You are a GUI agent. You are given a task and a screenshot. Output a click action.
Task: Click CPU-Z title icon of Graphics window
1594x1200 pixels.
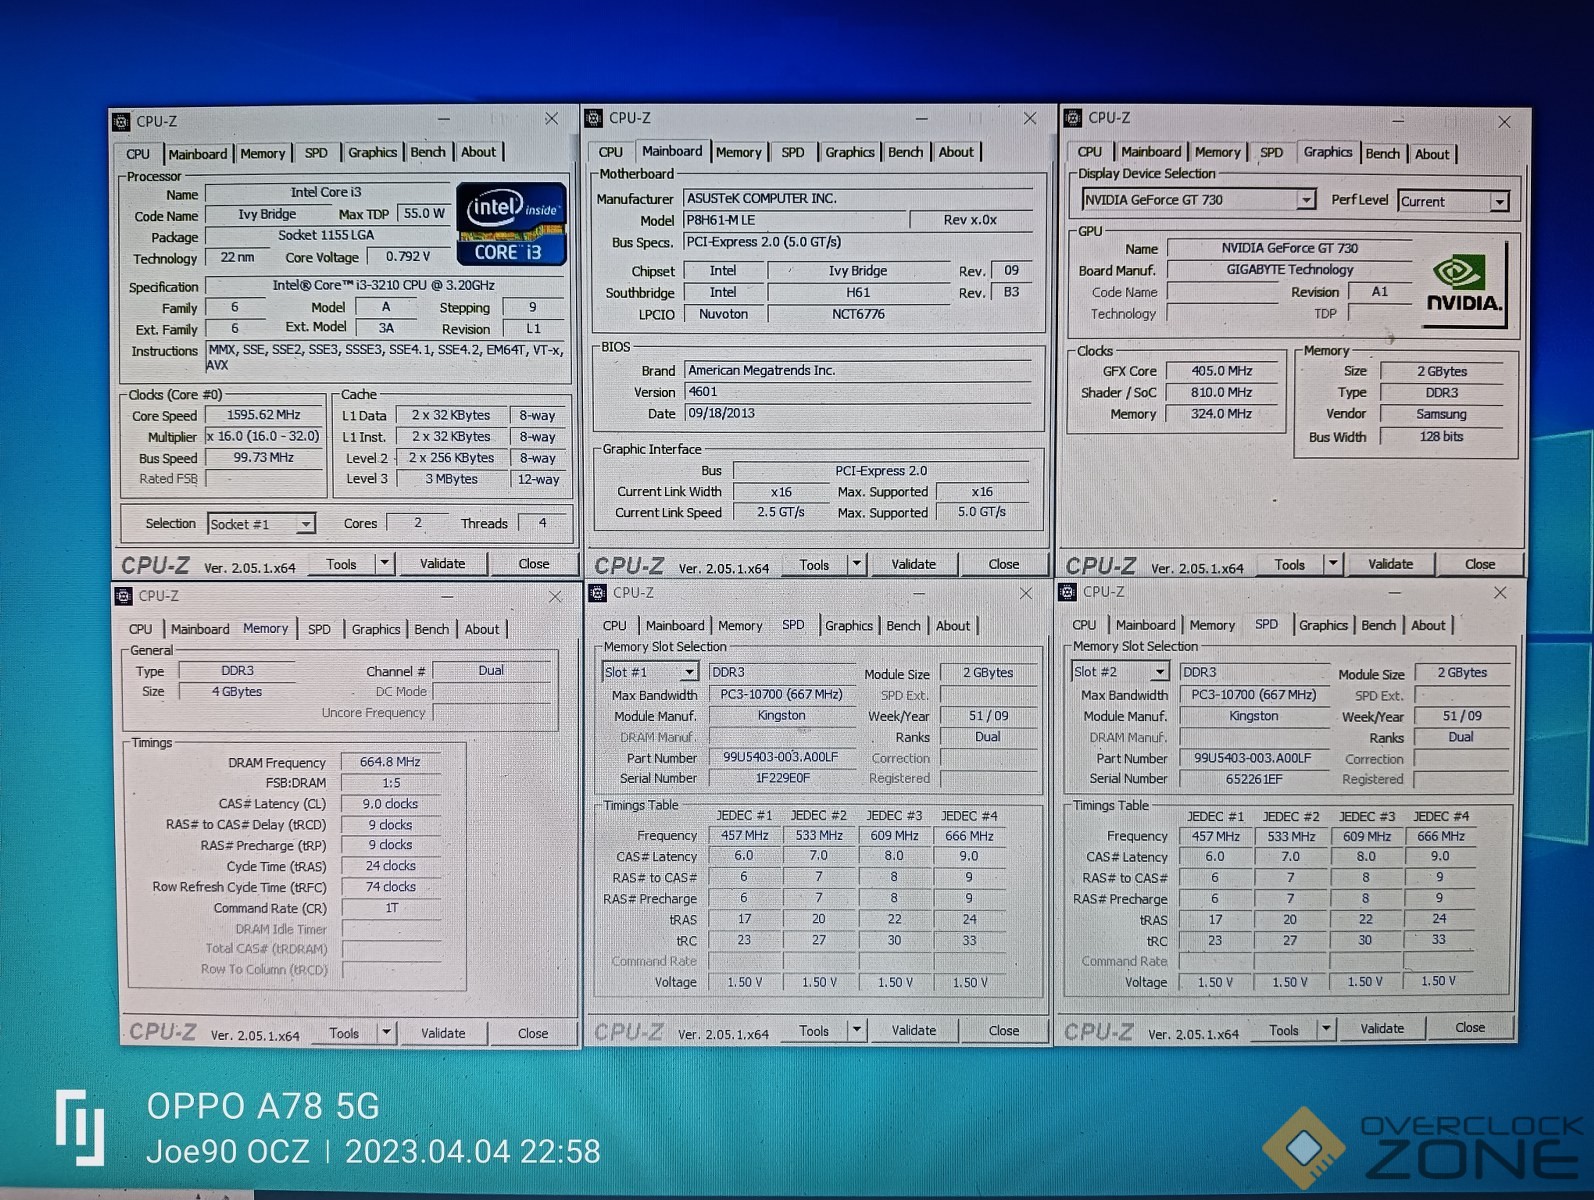tap(1073, 118)
